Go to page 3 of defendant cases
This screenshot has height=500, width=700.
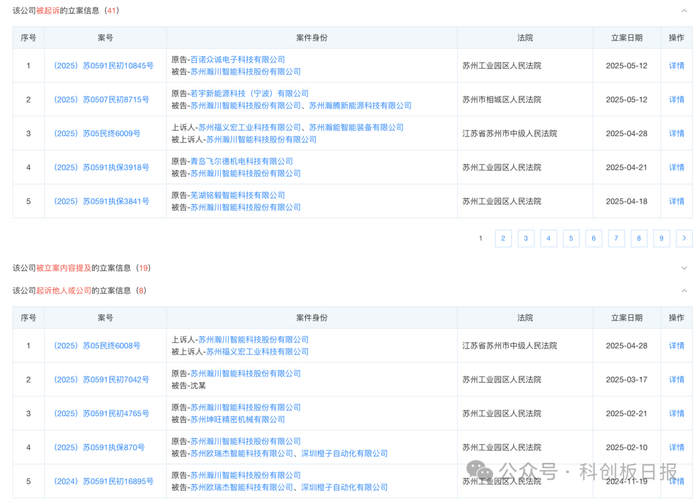pyautogui.click(x=526, y=238)
